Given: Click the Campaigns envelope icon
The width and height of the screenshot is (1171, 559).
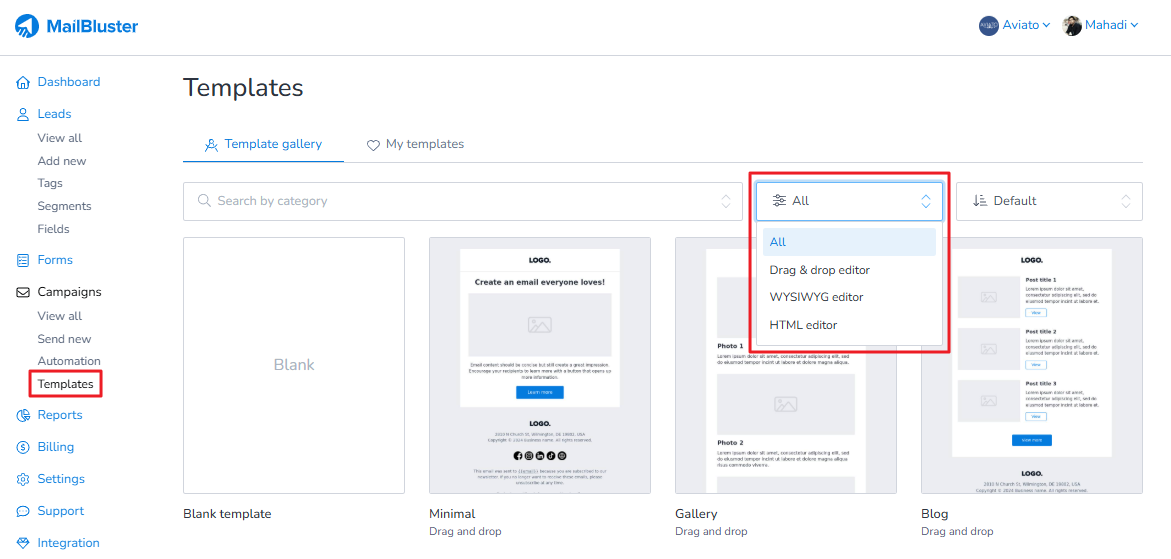Looking at the screenshot, I should tap(23, 292).
